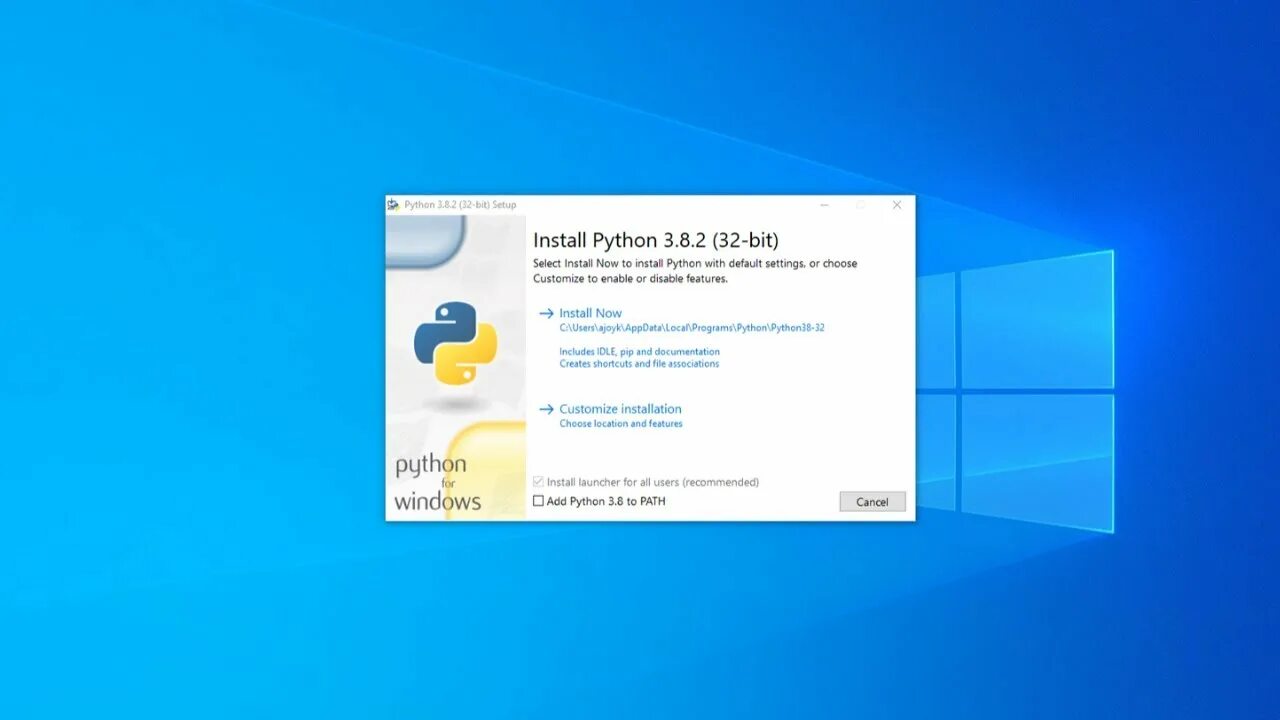
Task: Click the Install Now option
Action: pos(590,313)
